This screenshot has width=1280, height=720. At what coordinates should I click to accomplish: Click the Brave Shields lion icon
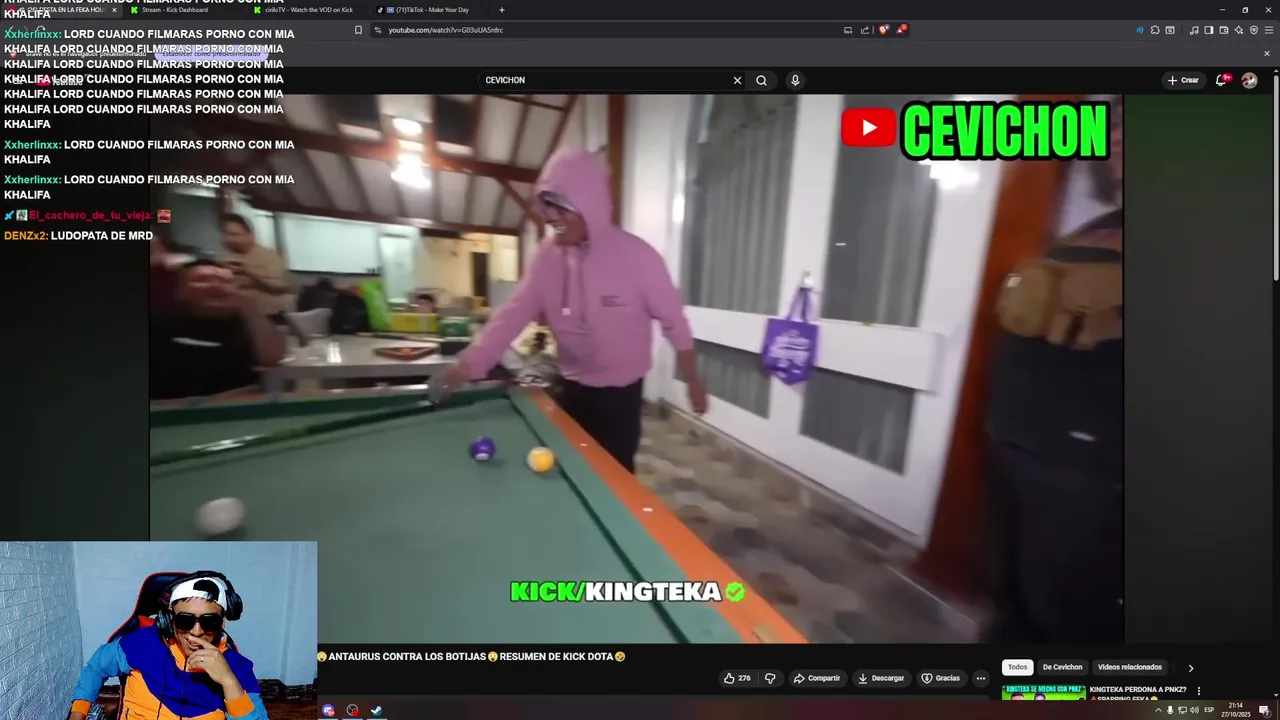[x=883, y=30]
